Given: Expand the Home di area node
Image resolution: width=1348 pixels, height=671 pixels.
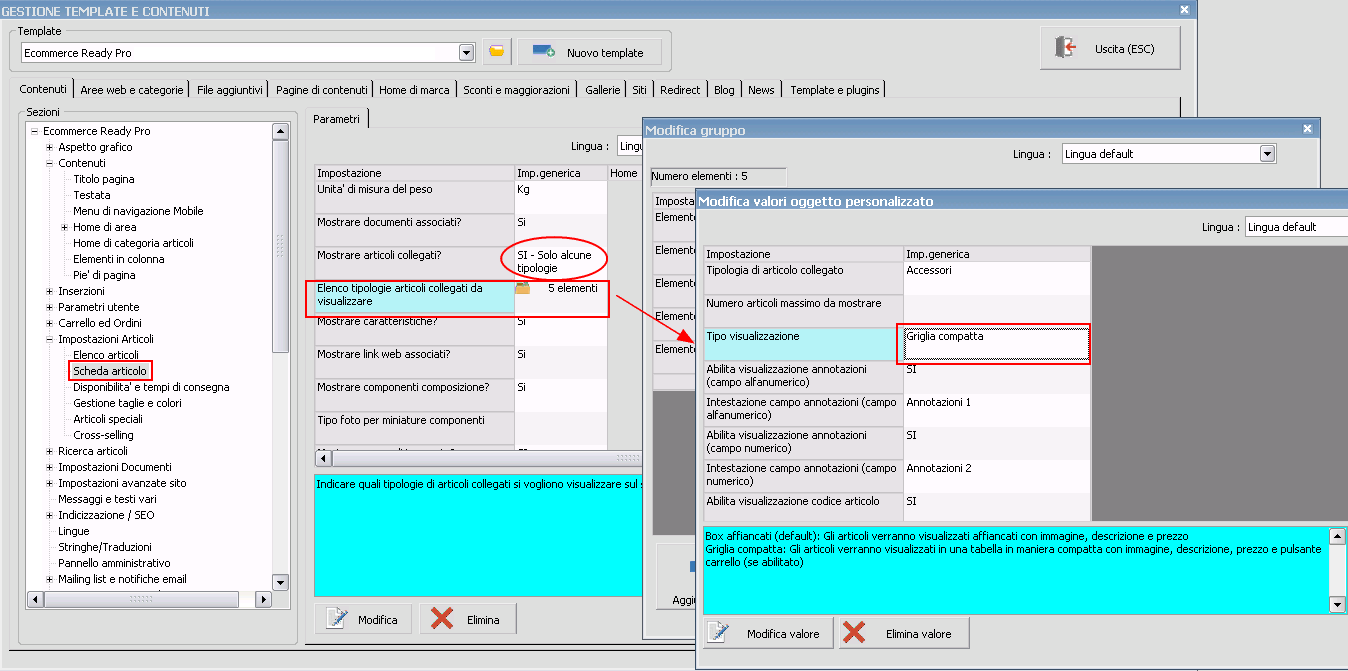Looking at the screenshot, I should click(65, 227).
